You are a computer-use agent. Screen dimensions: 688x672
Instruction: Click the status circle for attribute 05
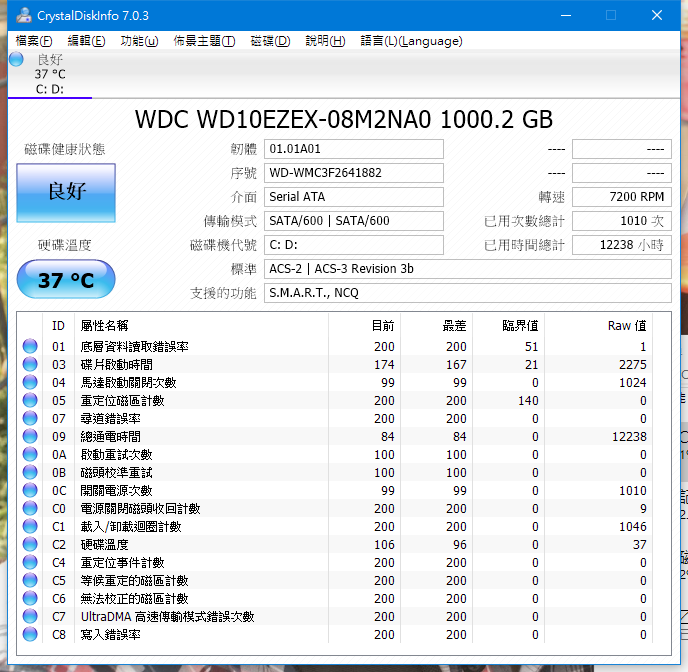point(30,400)
